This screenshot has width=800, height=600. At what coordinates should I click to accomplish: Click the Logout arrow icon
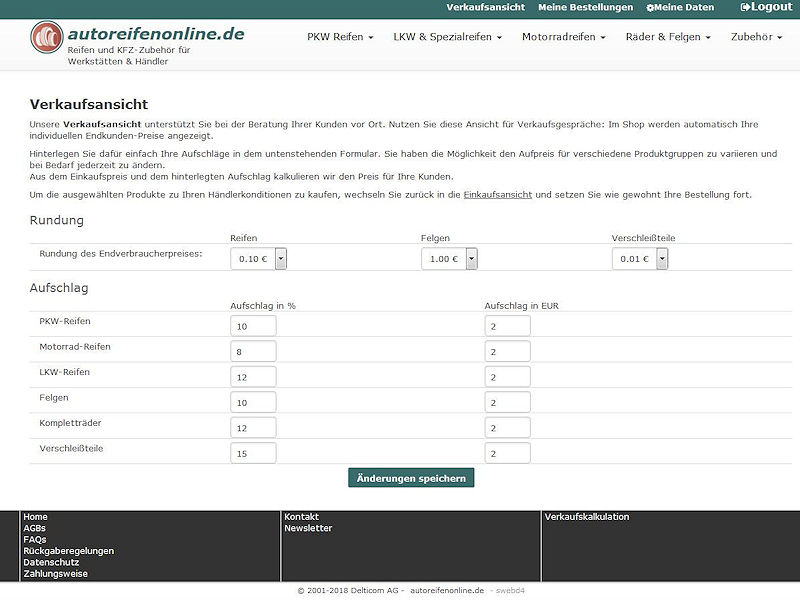[745, 7]
